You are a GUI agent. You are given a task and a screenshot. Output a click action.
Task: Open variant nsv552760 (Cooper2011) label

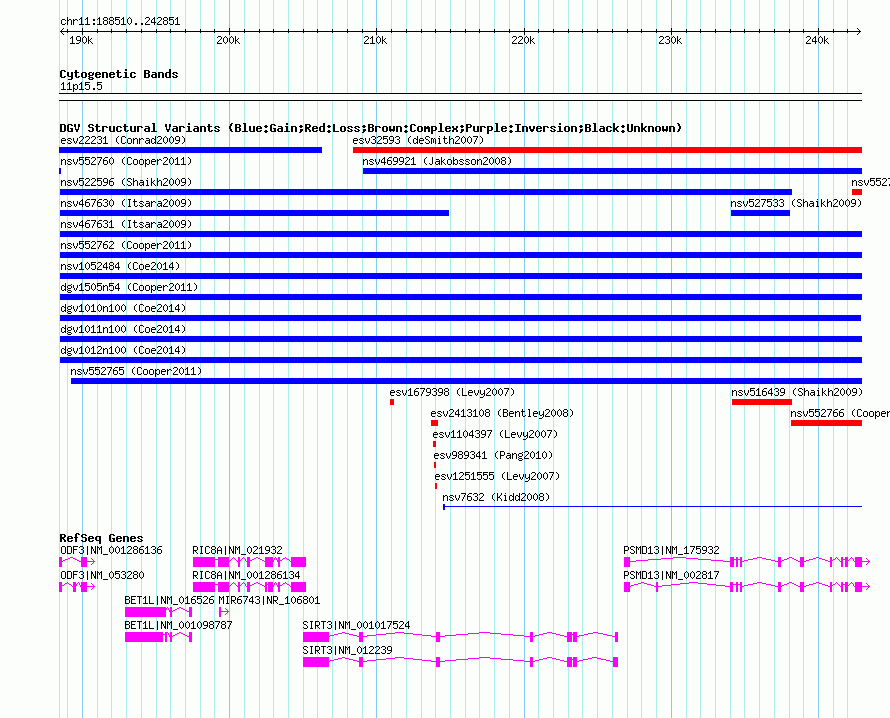click(x=126, y=161)
